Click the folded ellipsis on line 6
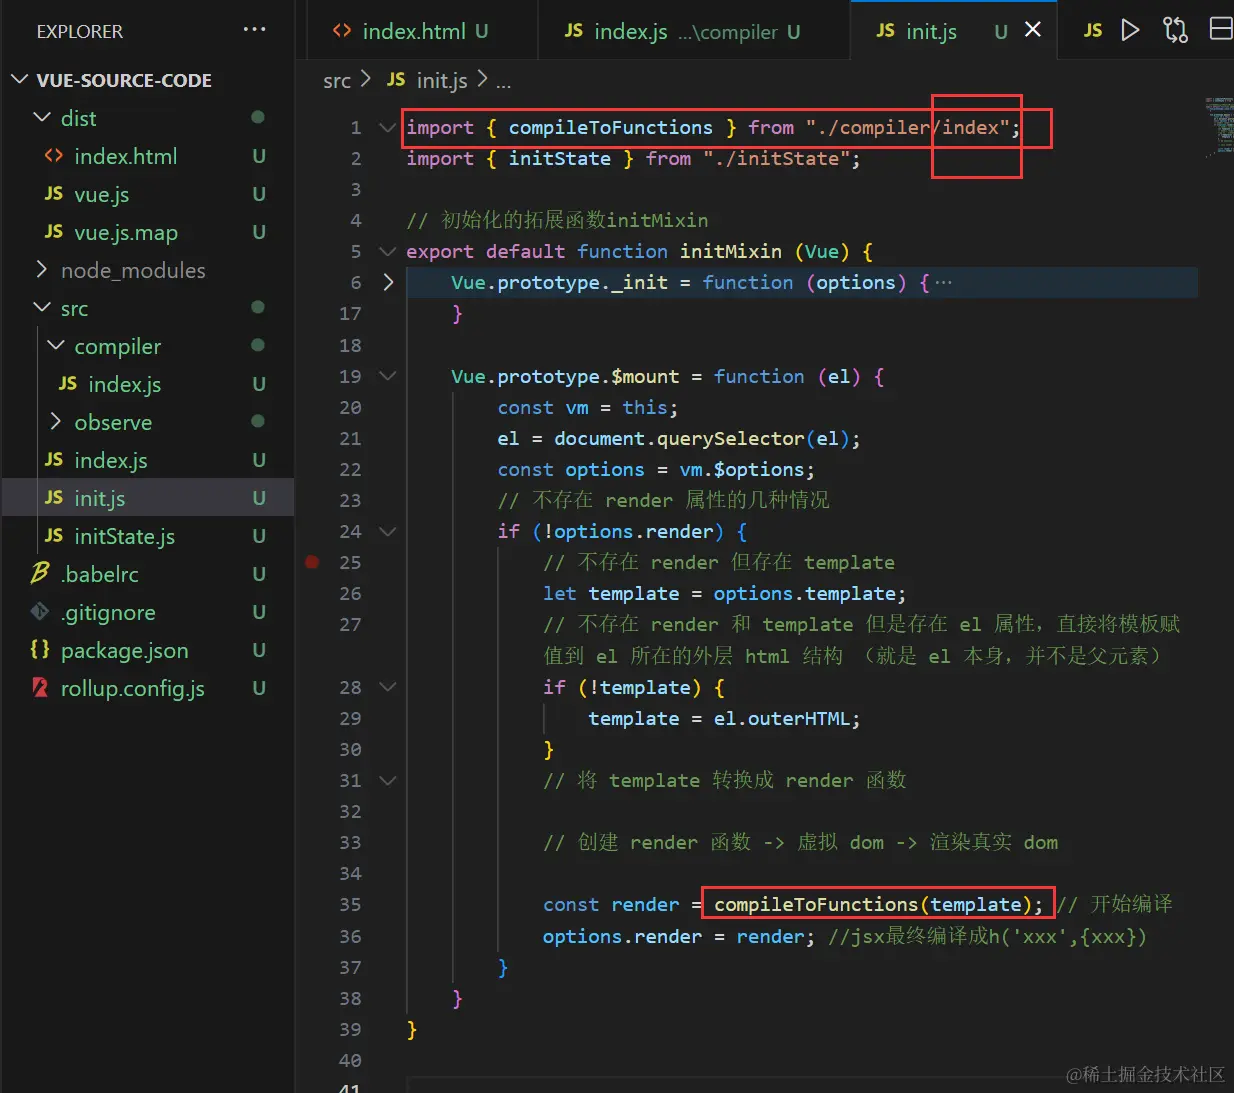 (x=943, y=282)
